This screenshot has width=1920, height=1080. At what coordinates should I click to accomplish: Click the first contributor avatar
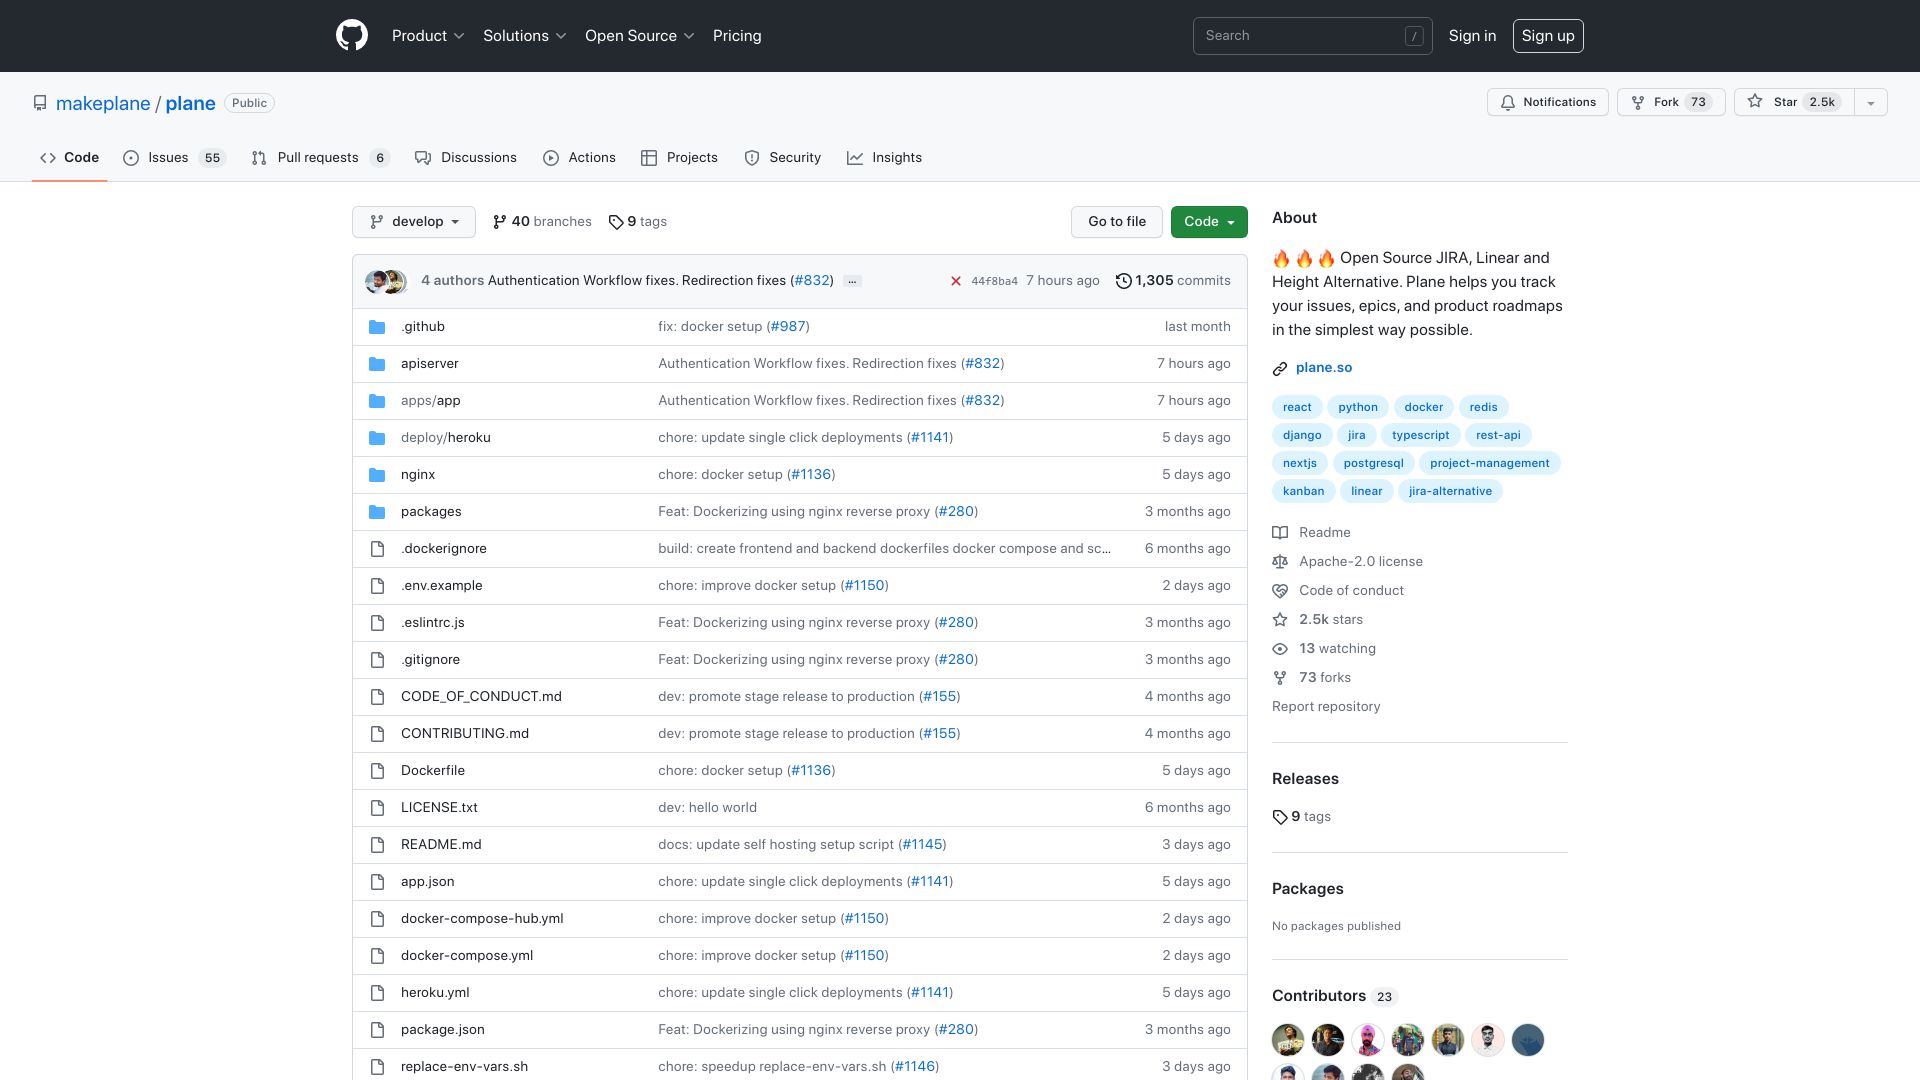[x=1288, y=1040]
